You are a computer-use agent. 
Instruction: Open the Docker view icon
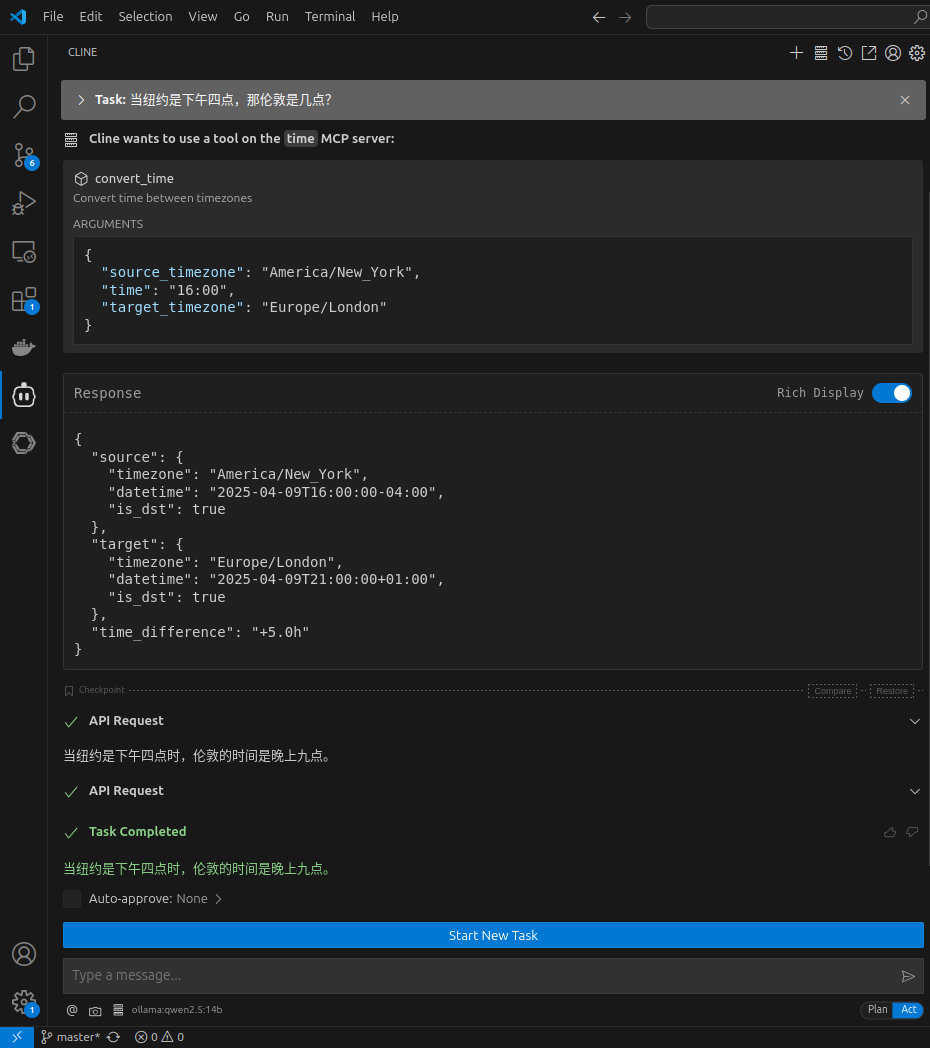coord(23,348)
